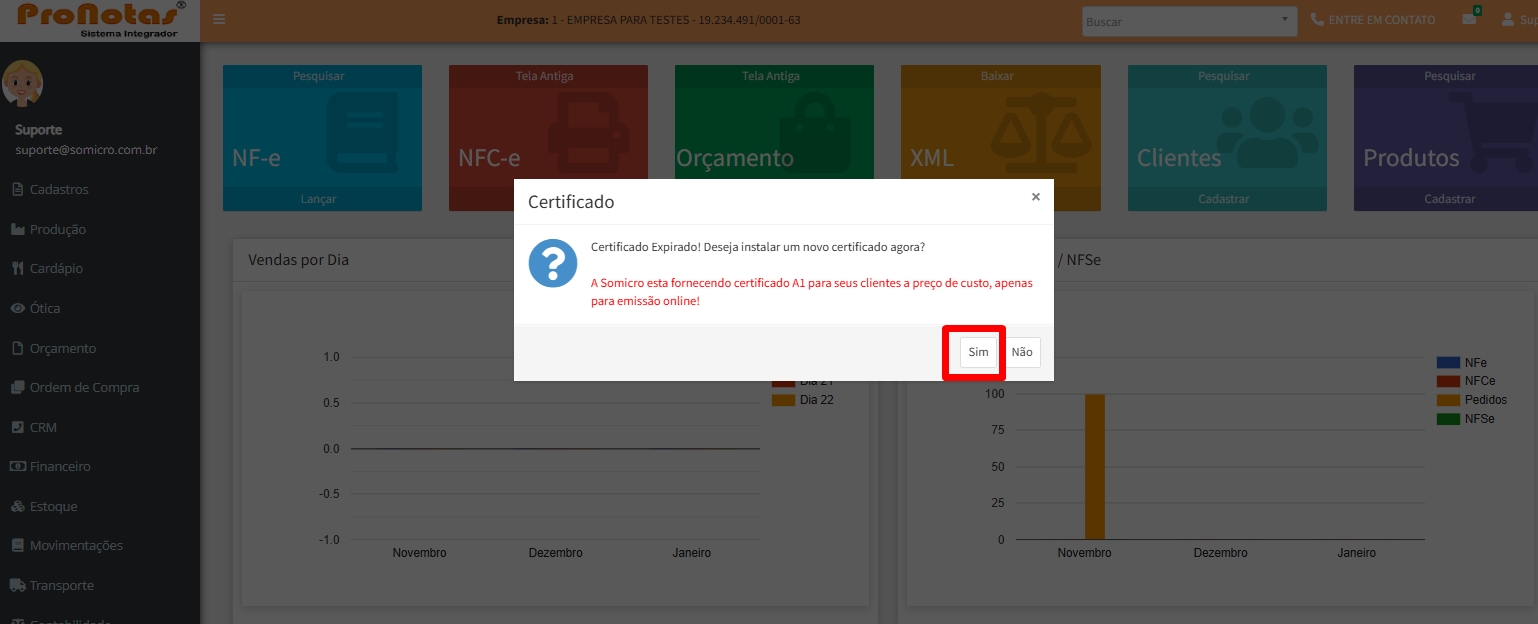Open the Buscar dropdown
The width and height of the screenshot is (1538, 624).
[1187, 19]
